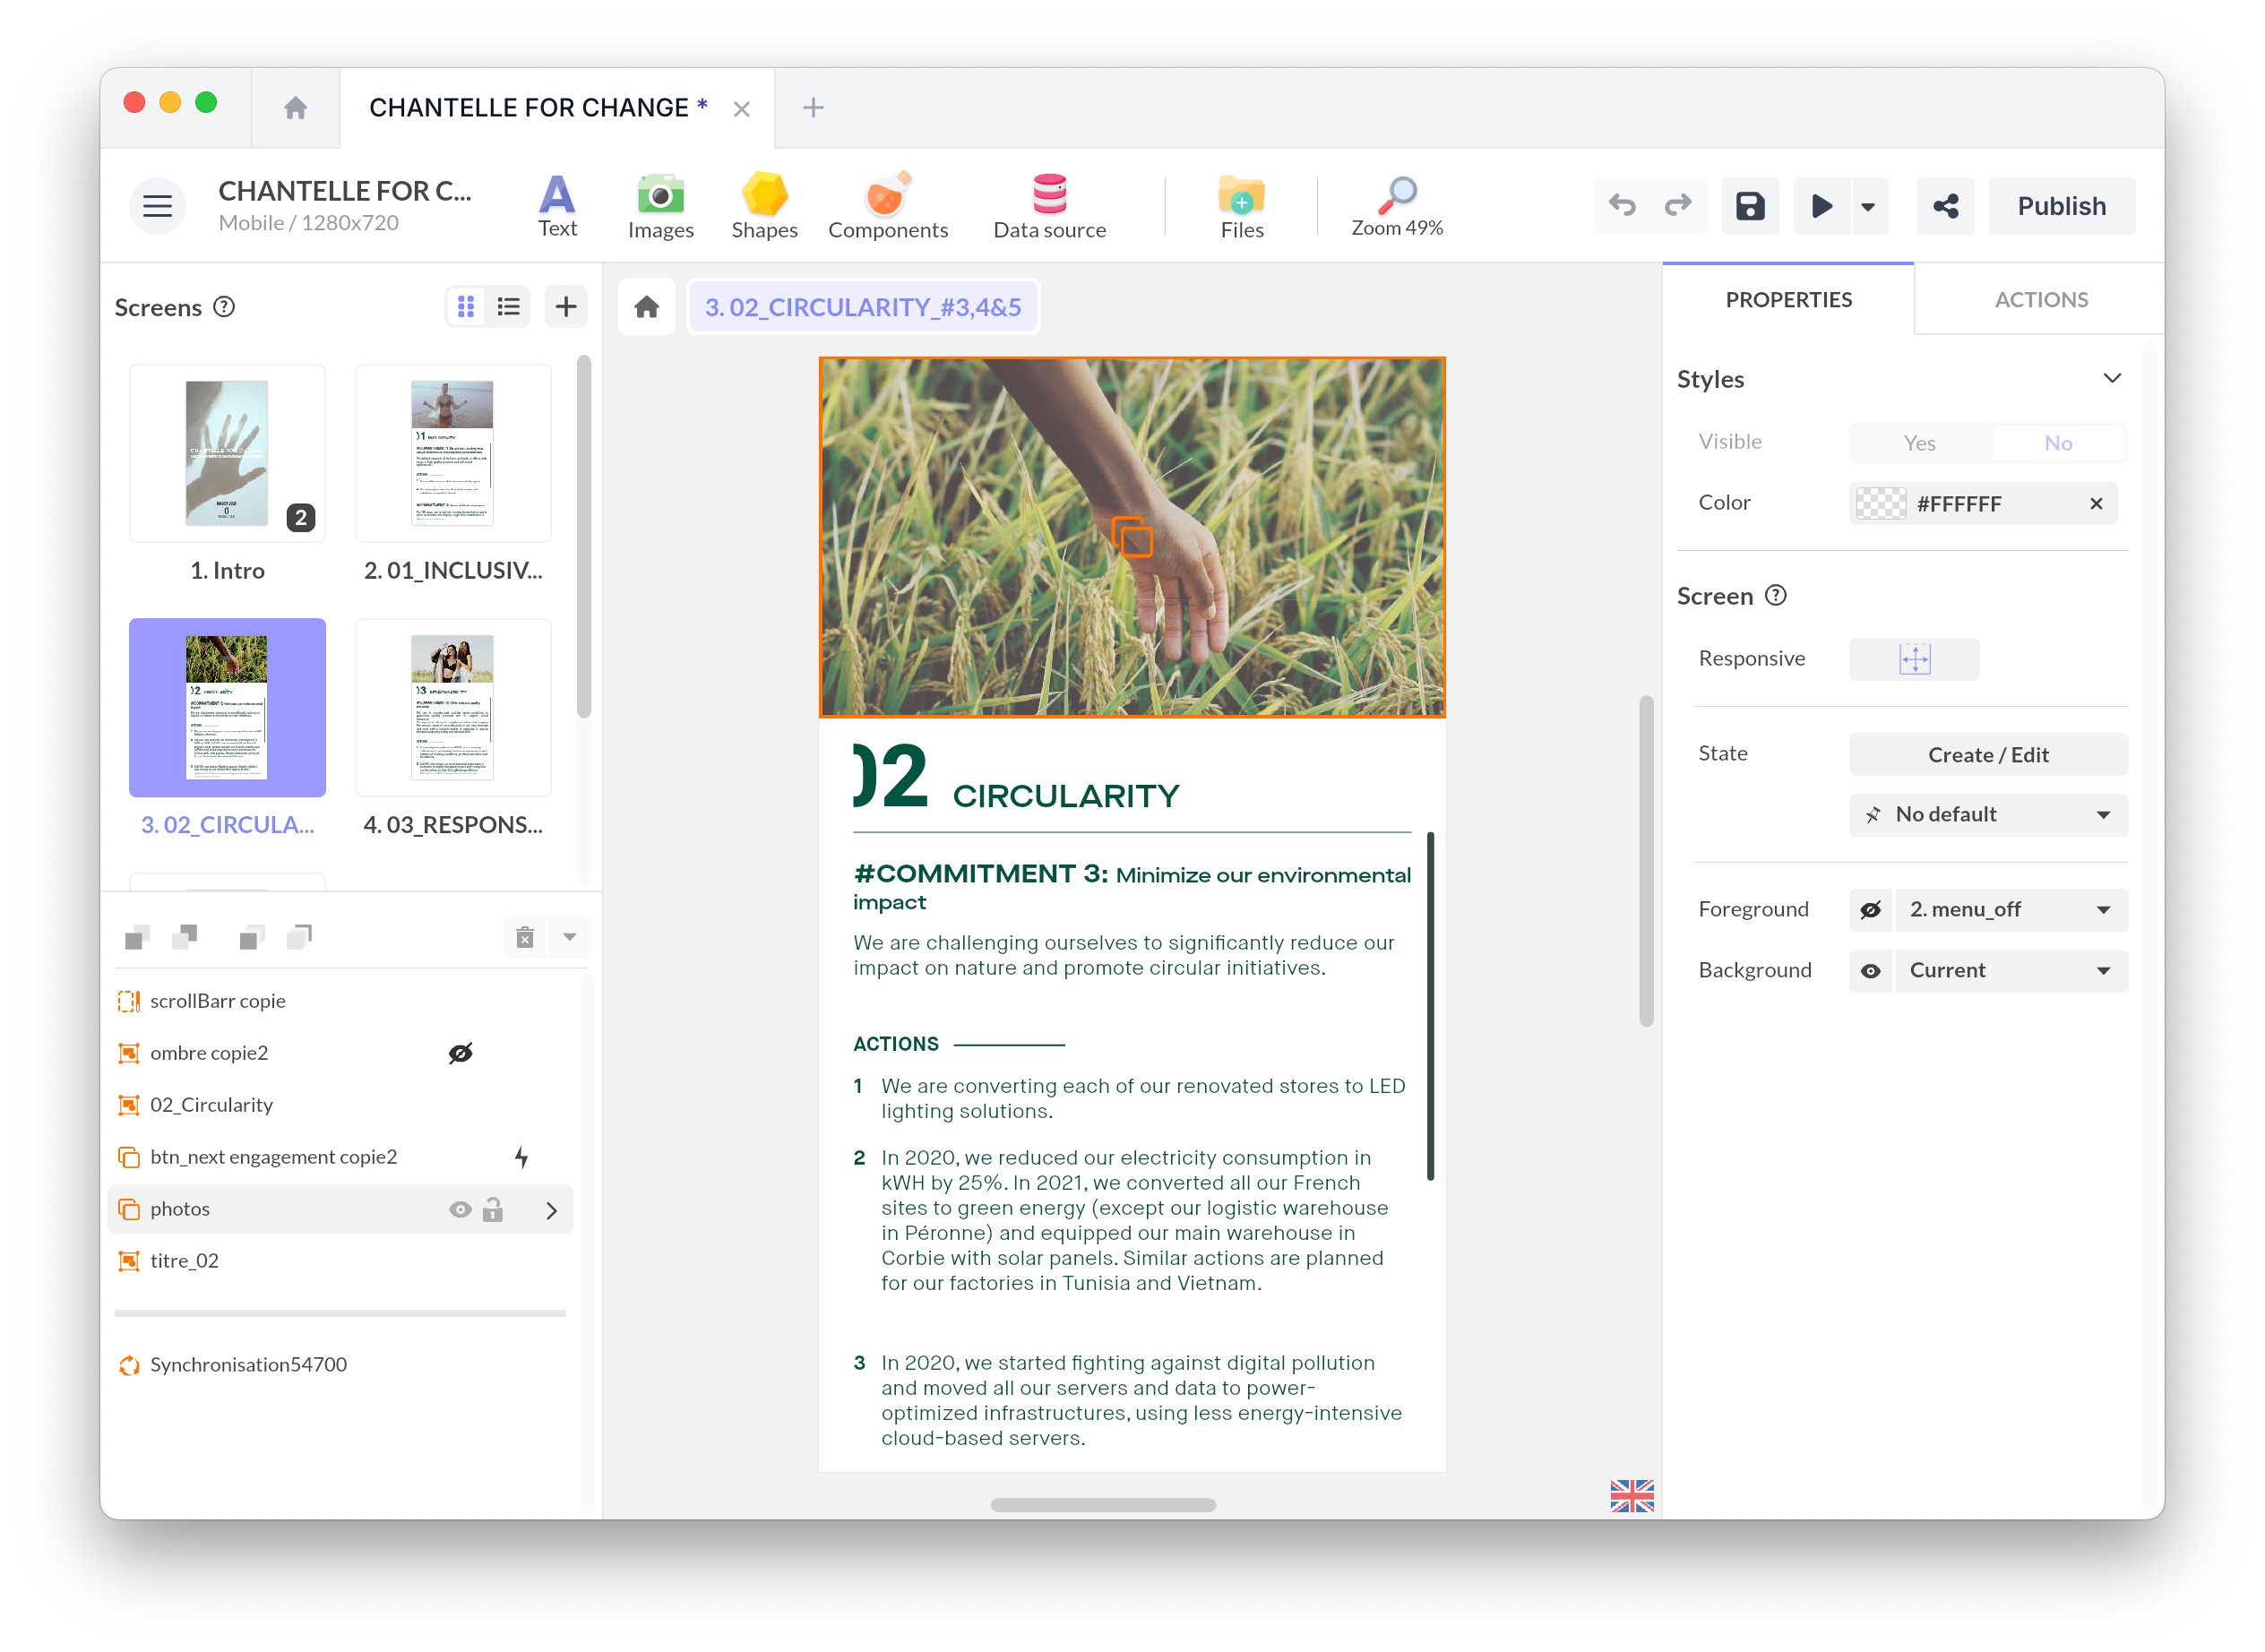Unlock the photos layer
The width and height of the screenshot is (2265, 1652).
(x=492, y=1209)
